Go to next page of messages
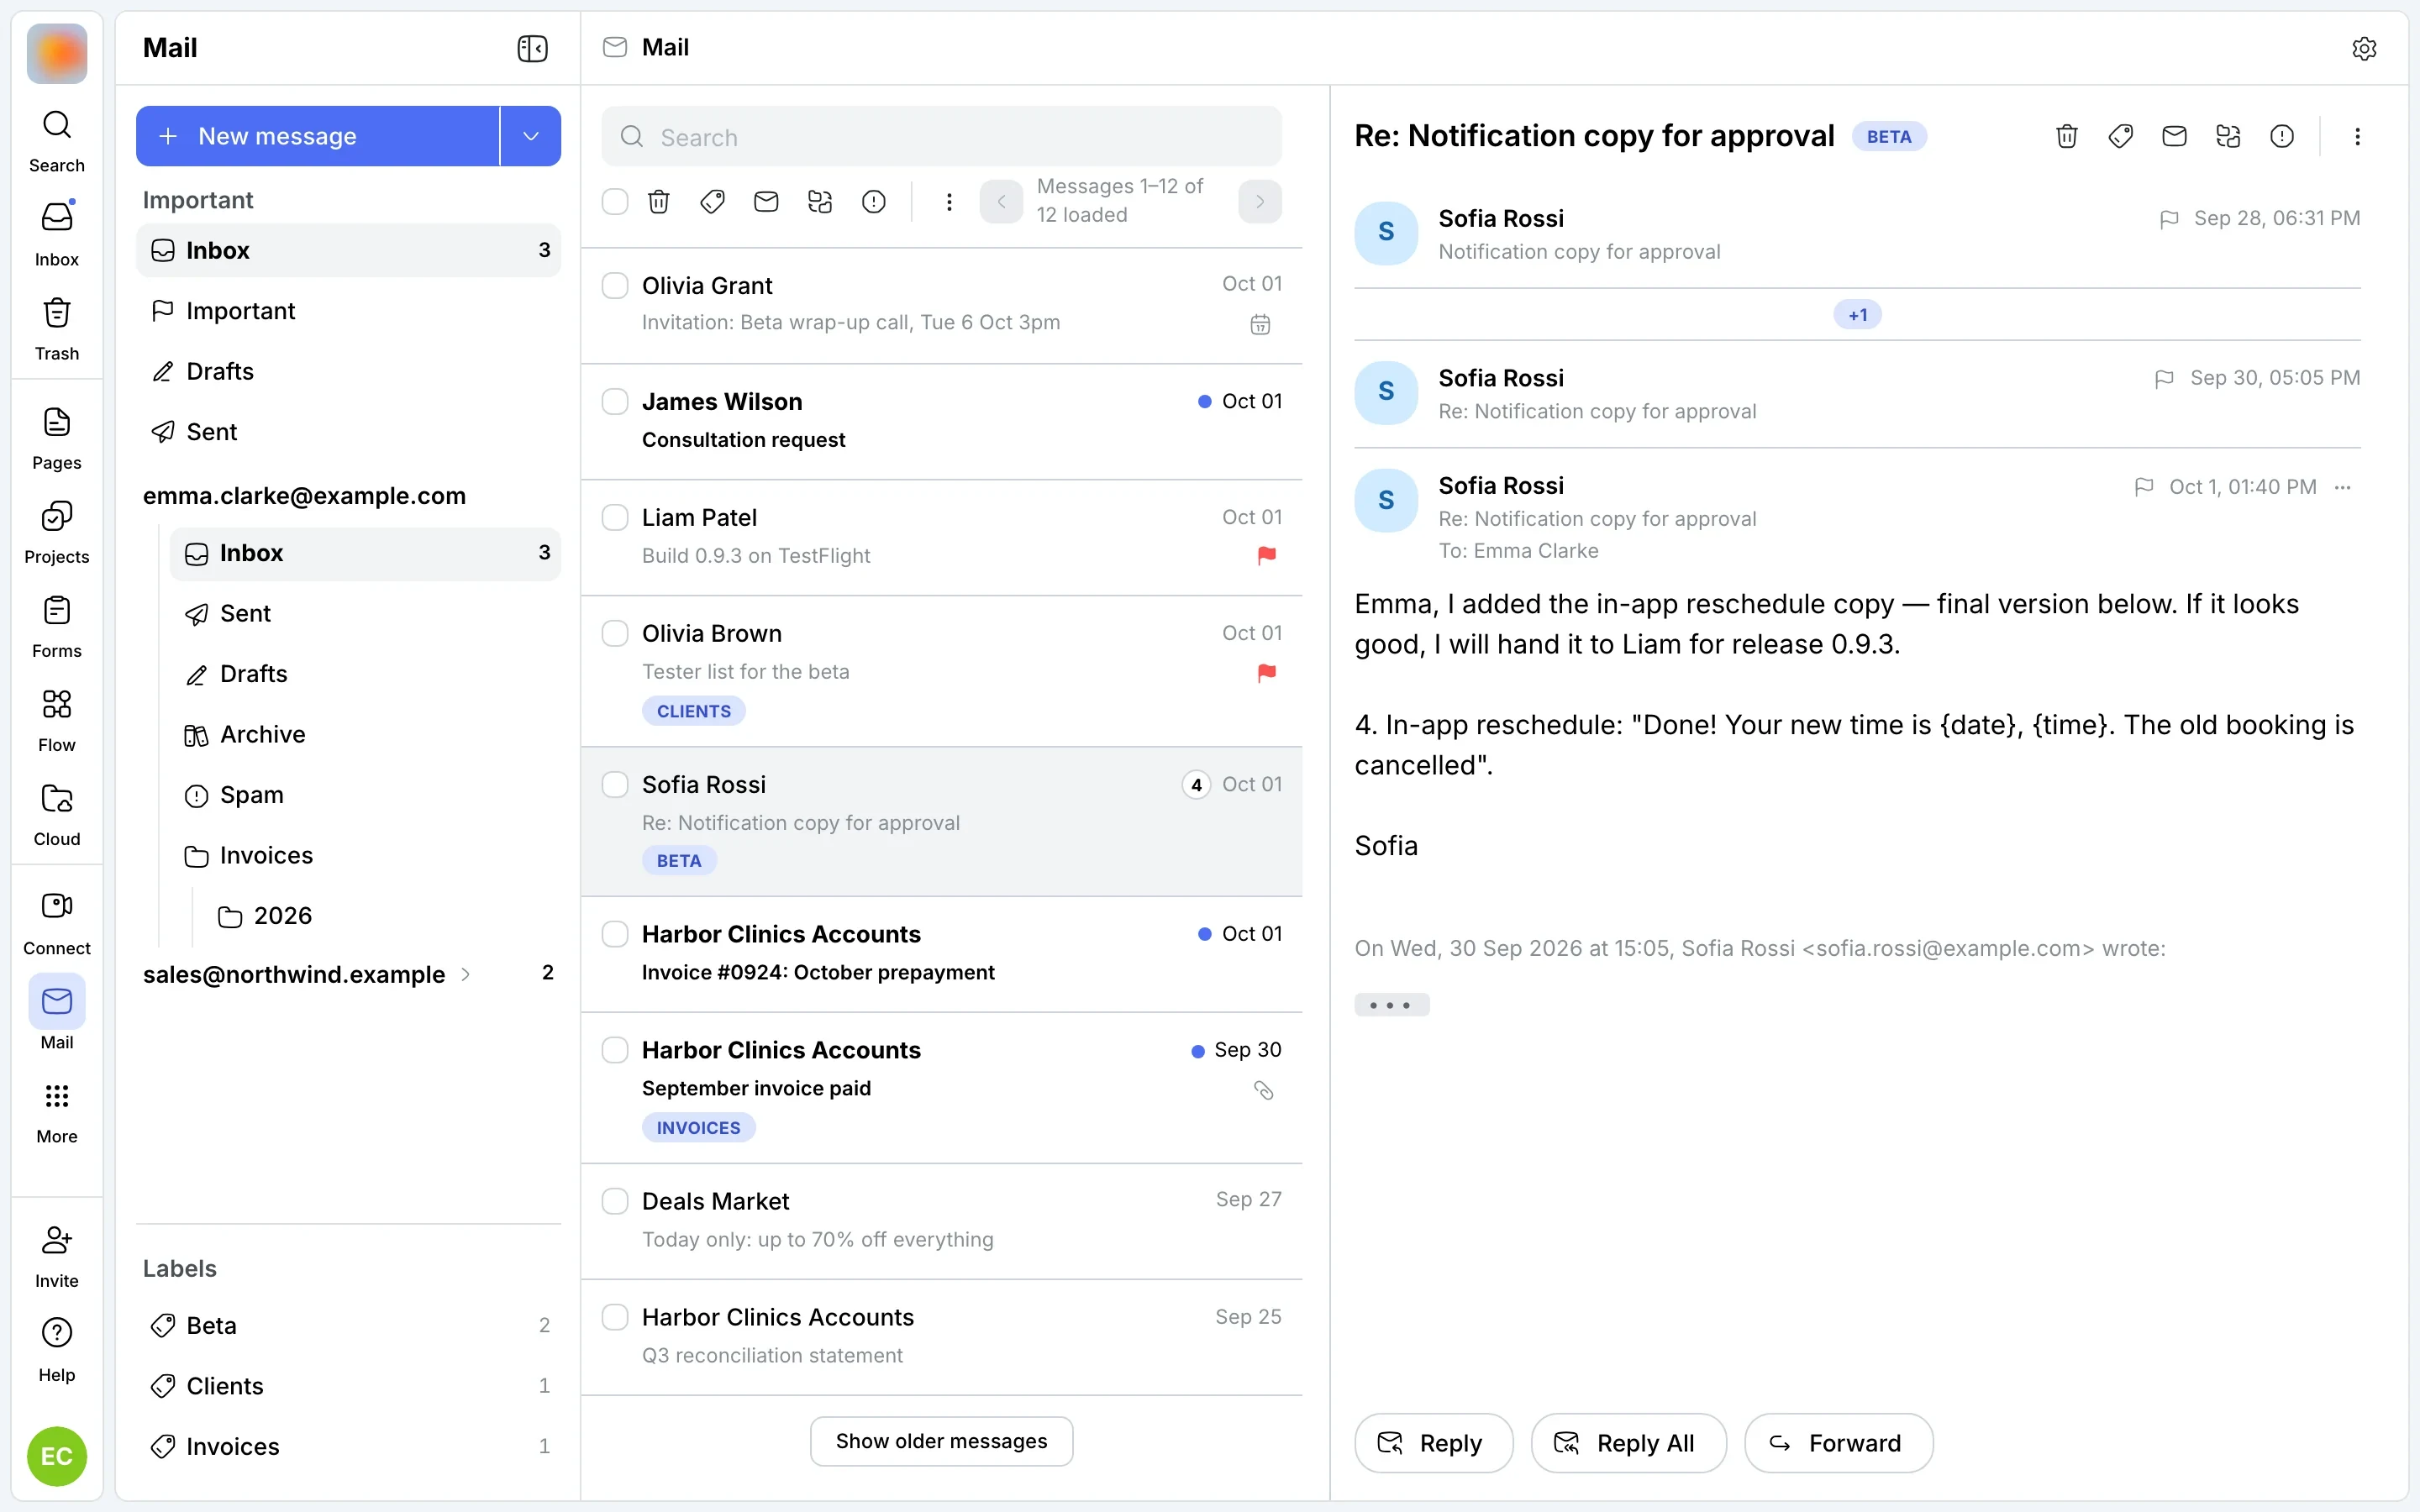 coord(1260,202)
